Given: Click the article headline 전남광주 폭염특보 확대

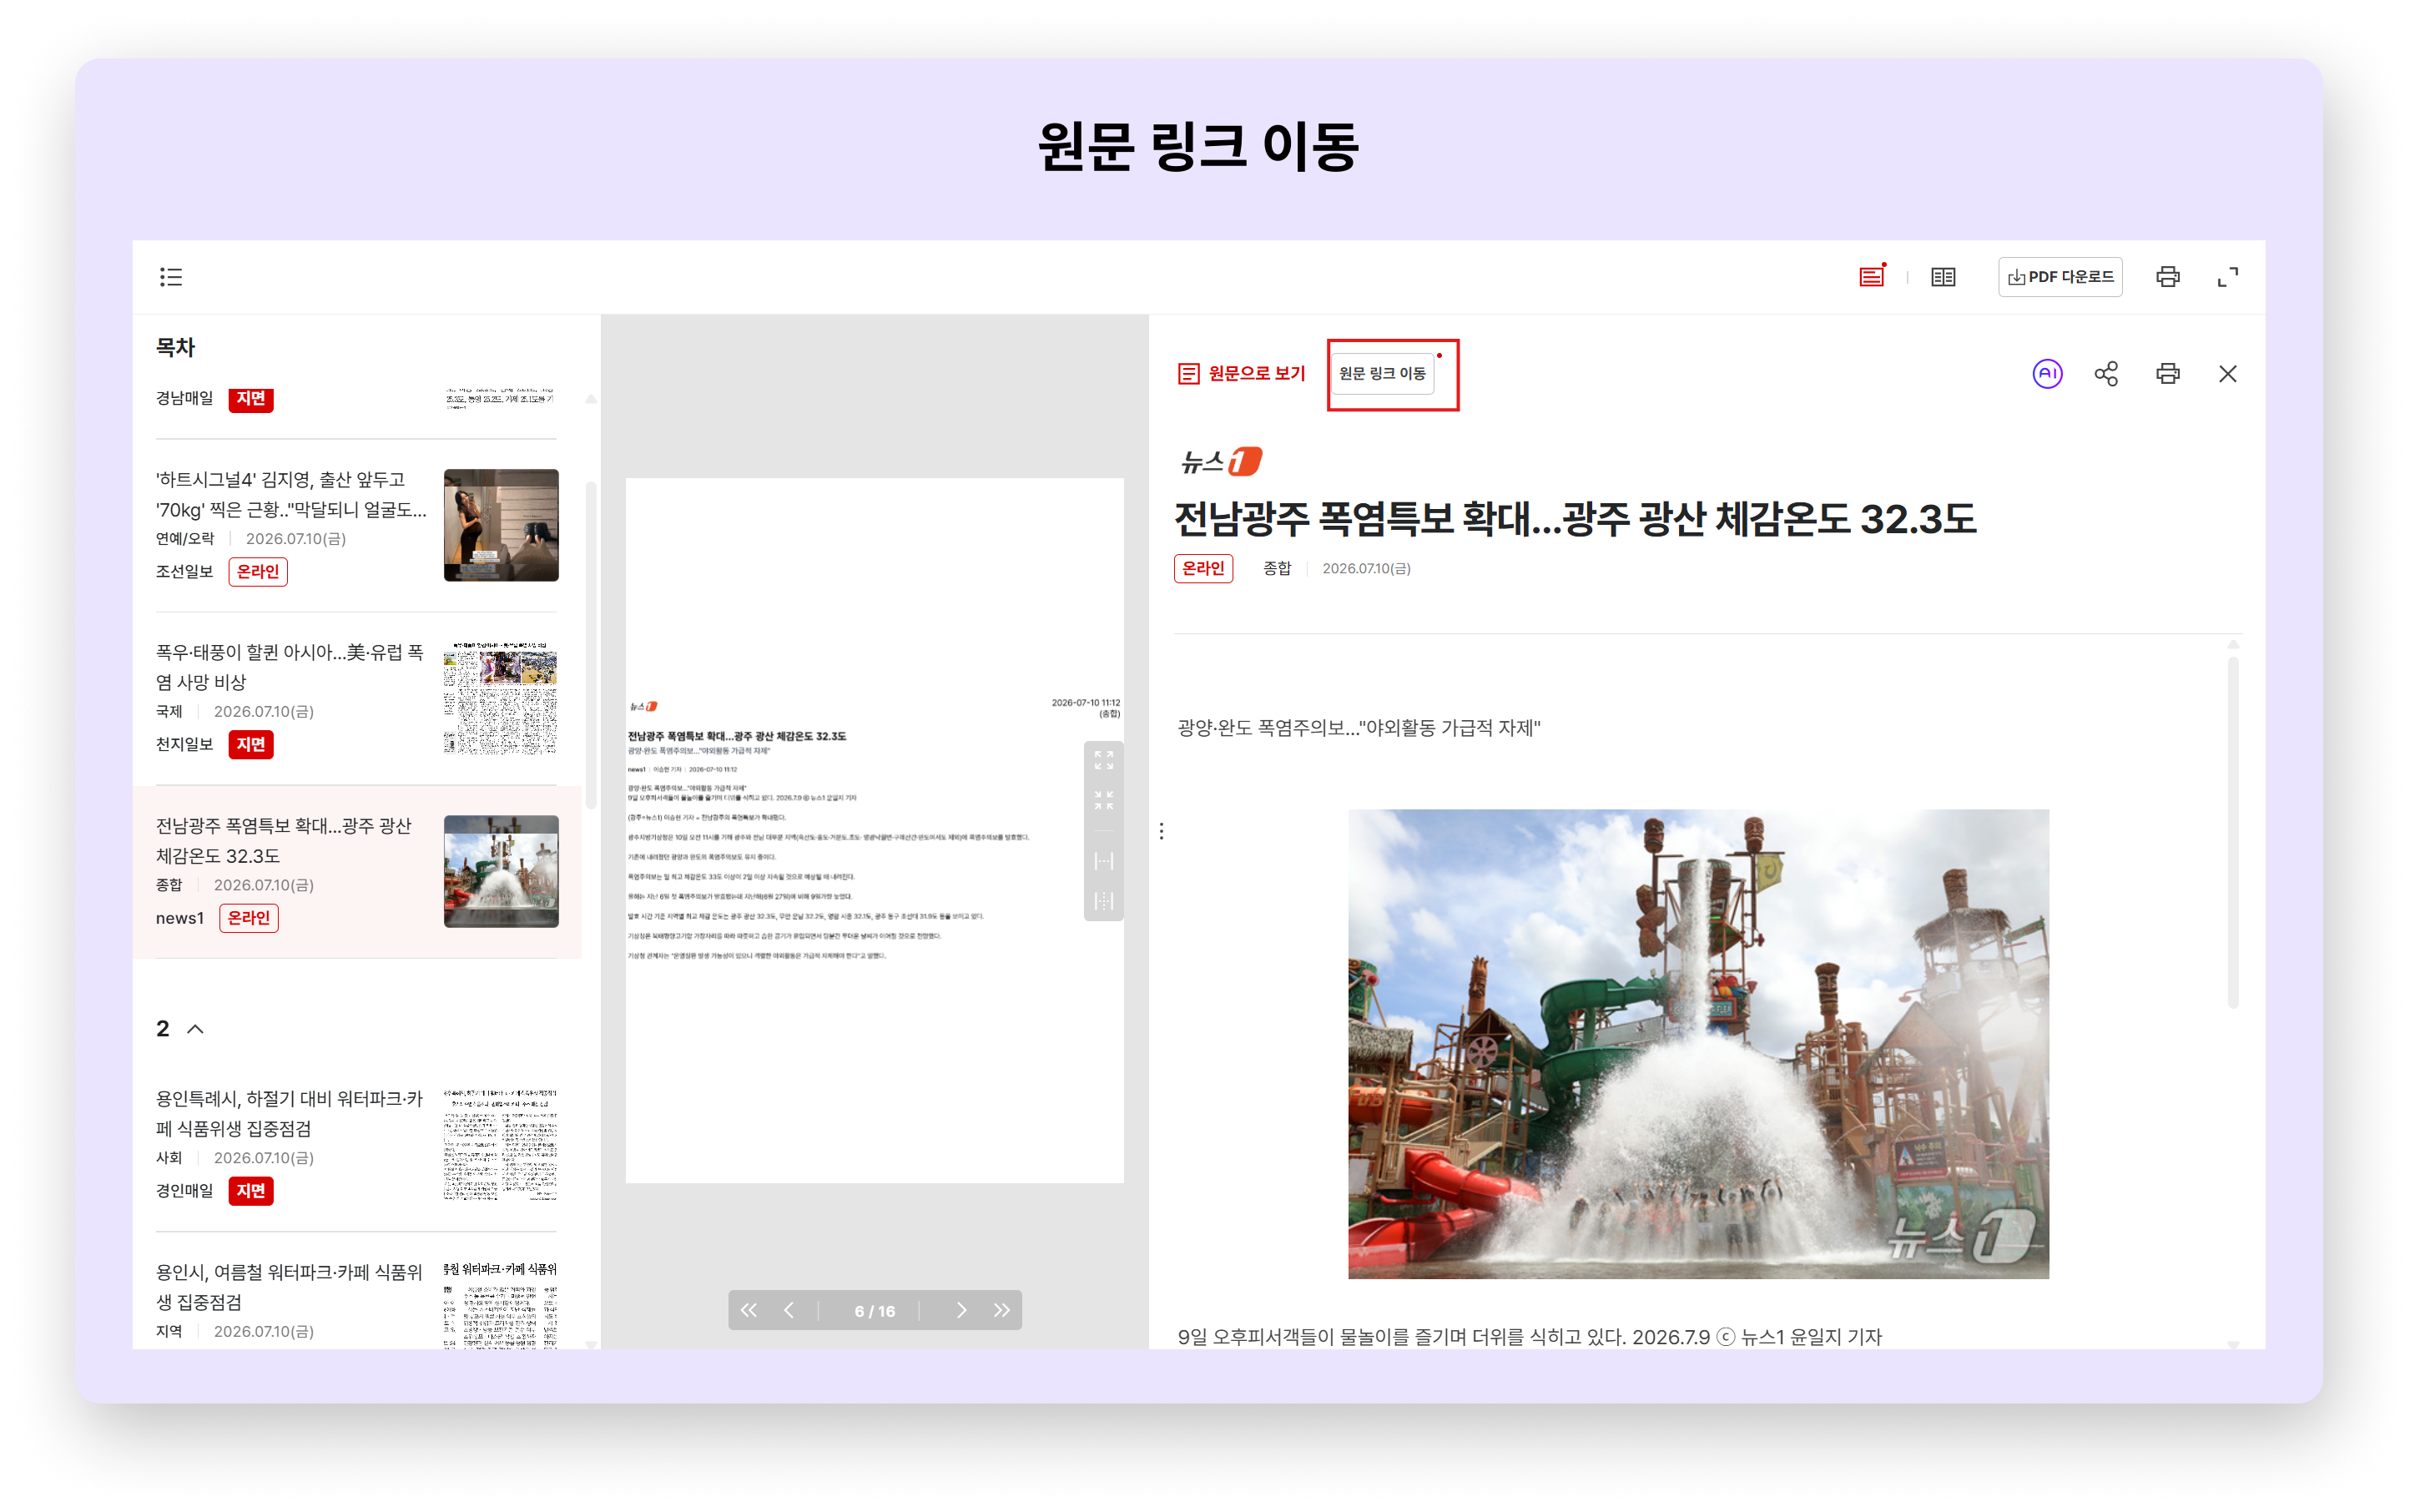Looking at the screenshot, I should tap(1575, 519).
